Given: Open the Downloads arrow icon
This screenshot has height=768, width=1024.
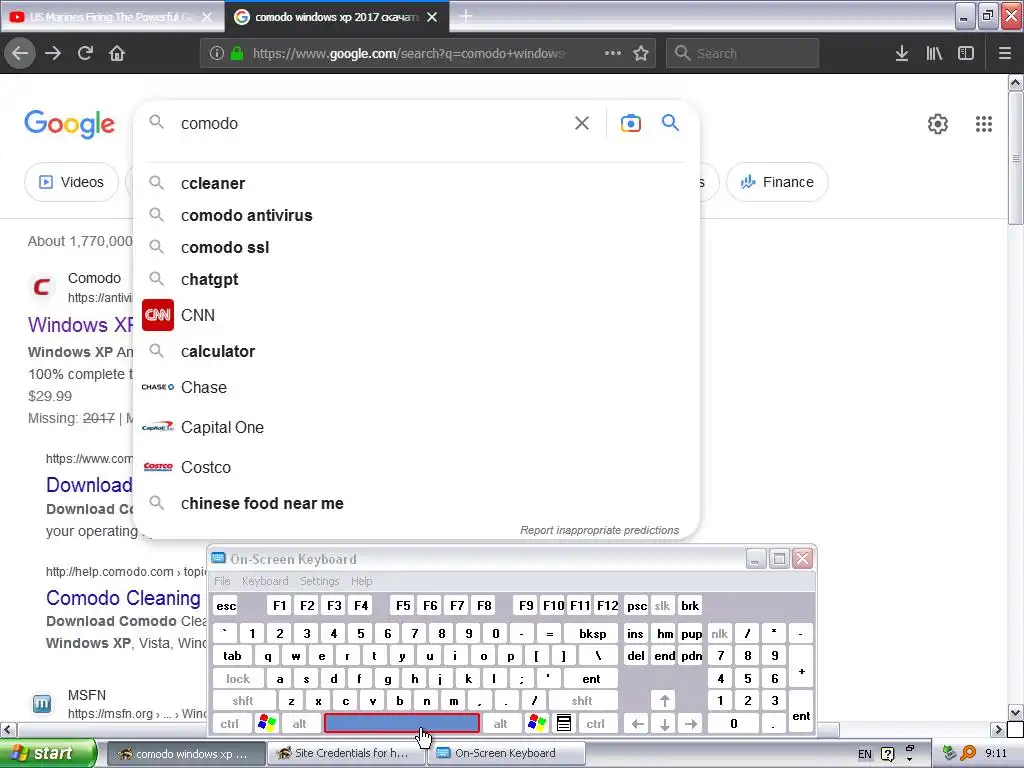Looking at the screenshot, I should (902, 53).
